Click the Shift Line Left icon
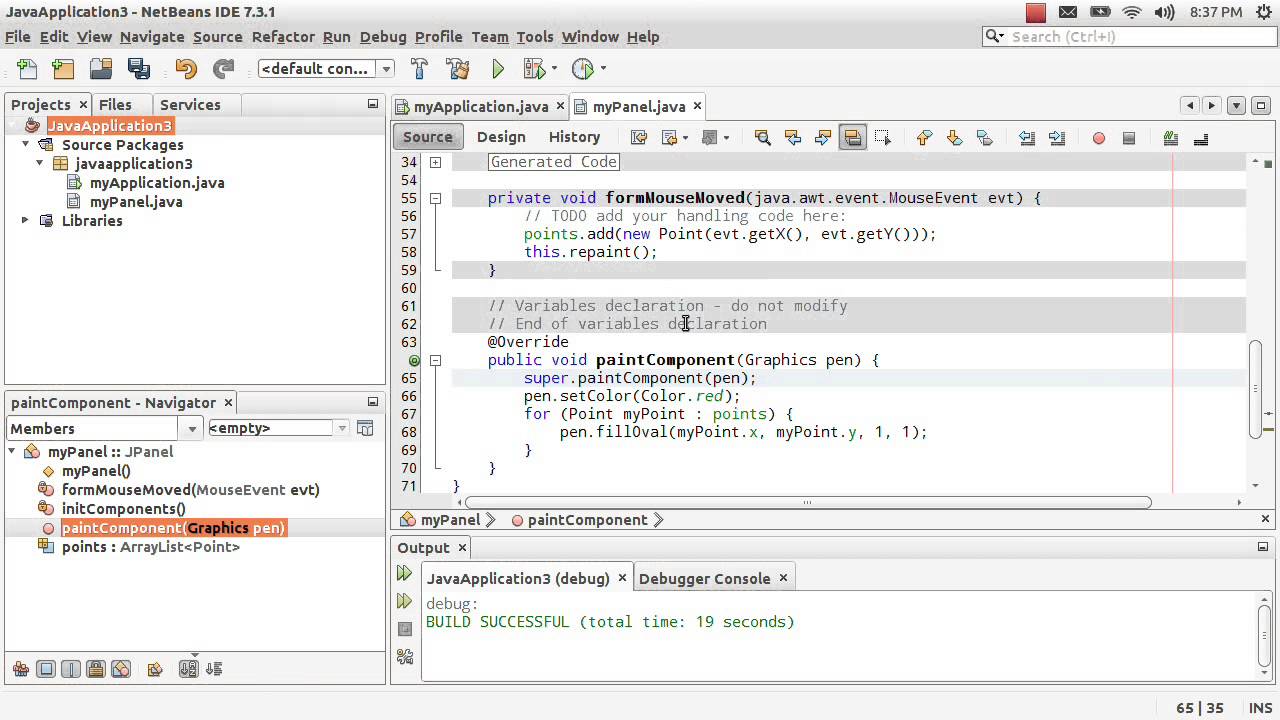This screenshot has height=720, width=1280. [1026, 138]
